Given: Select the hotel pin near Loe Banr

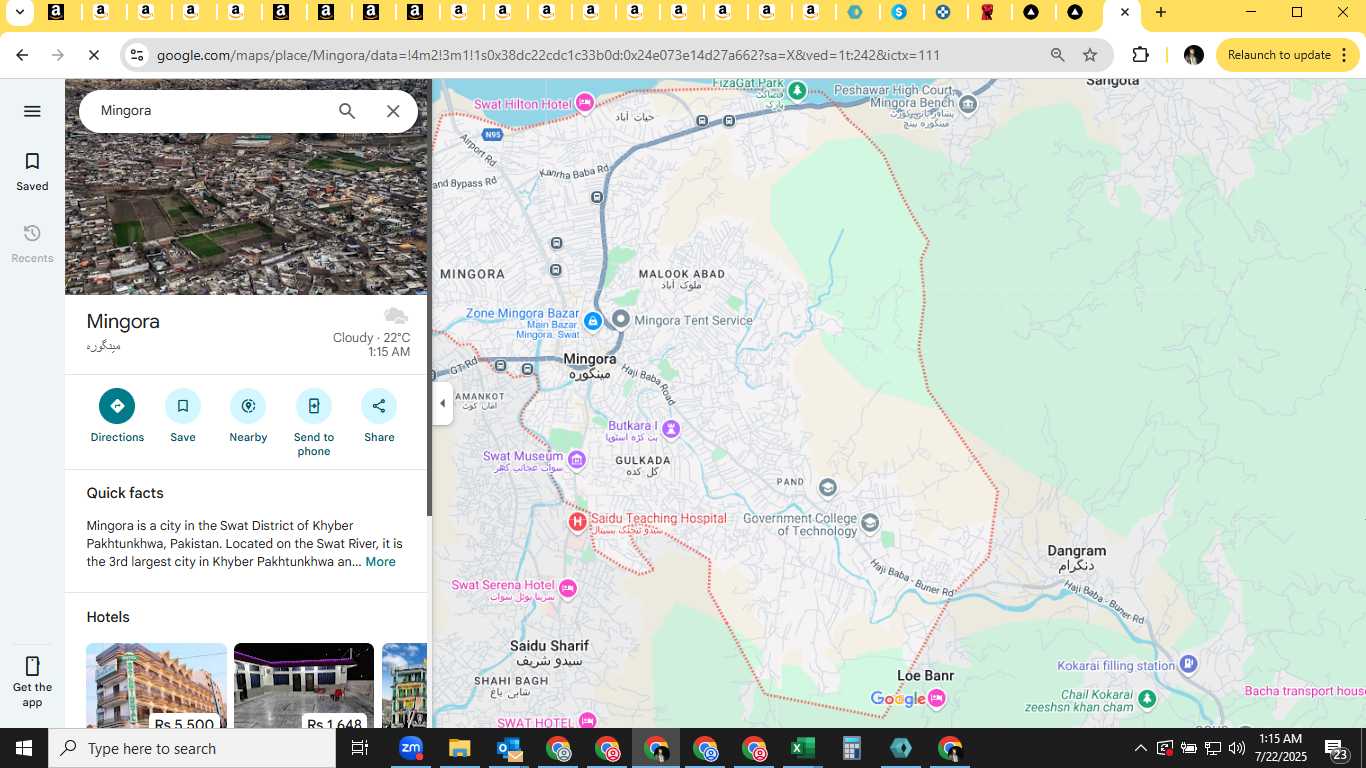Looking at the screenshot, I should 937,699.
